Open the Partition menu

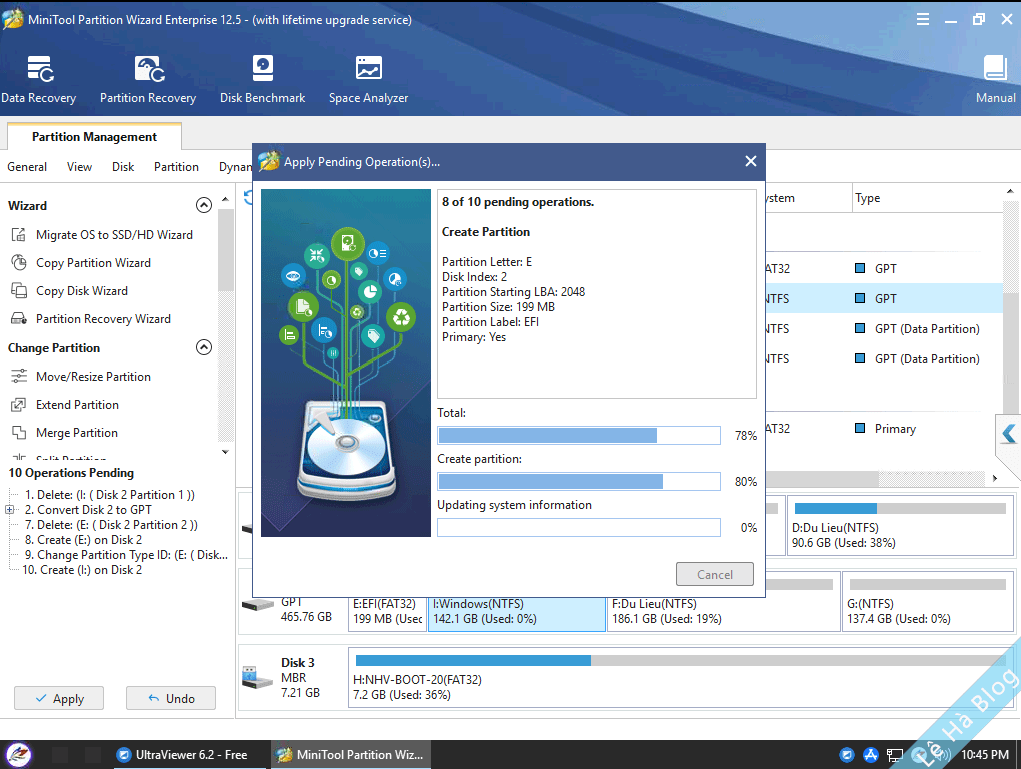coord(176,167)
